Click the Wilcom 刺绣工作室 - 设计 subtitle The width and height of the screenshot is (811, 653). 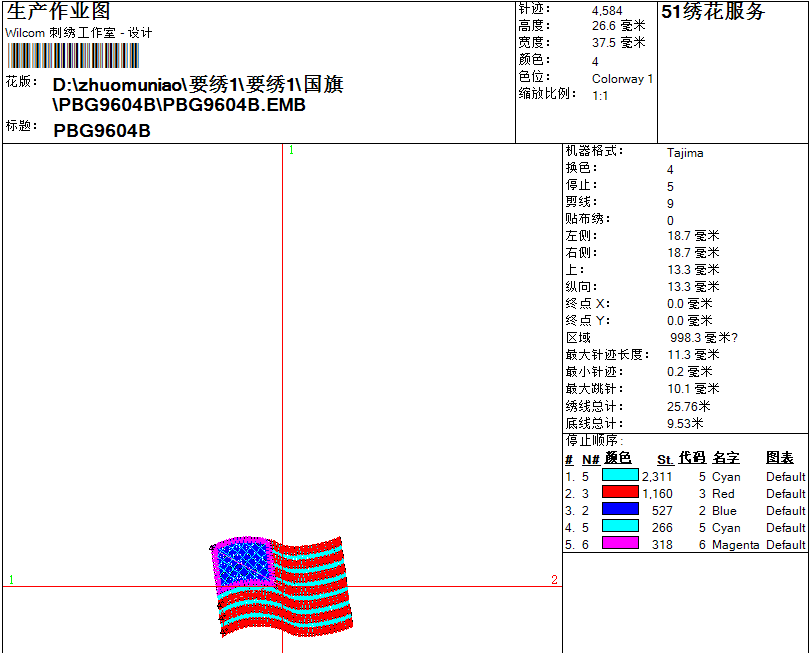tap(79, 33)
